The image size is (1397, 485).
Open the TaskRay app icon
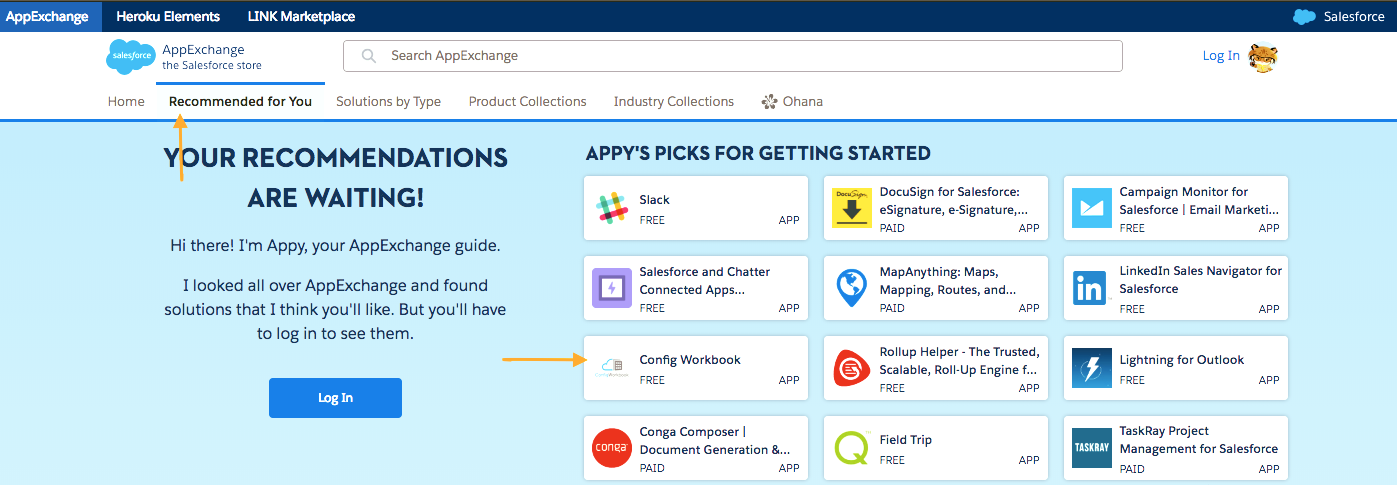pyautogui.click(x=1092, y=448)
